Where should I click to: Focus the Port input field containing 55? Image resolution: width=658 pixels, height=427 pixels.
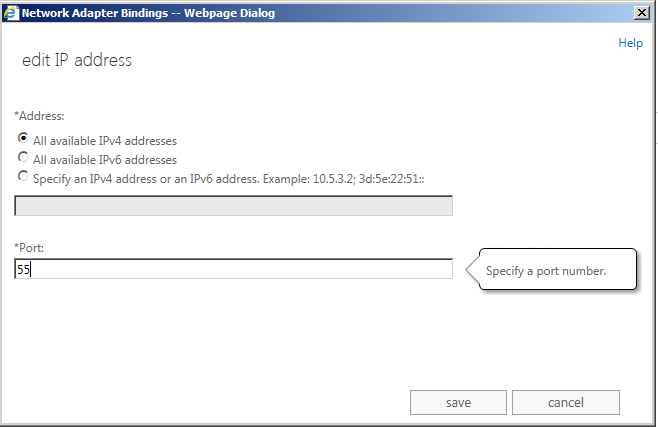233,269
